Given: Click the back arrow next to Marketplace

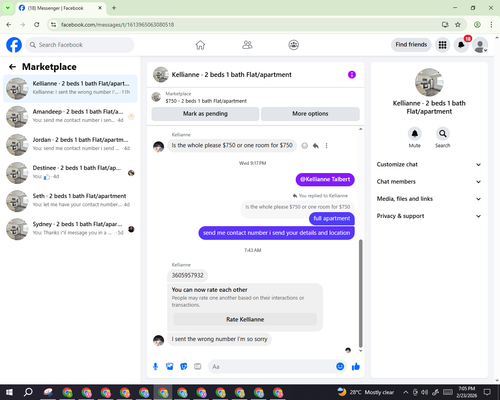Looking at the screenshot, I should [12, 67].
